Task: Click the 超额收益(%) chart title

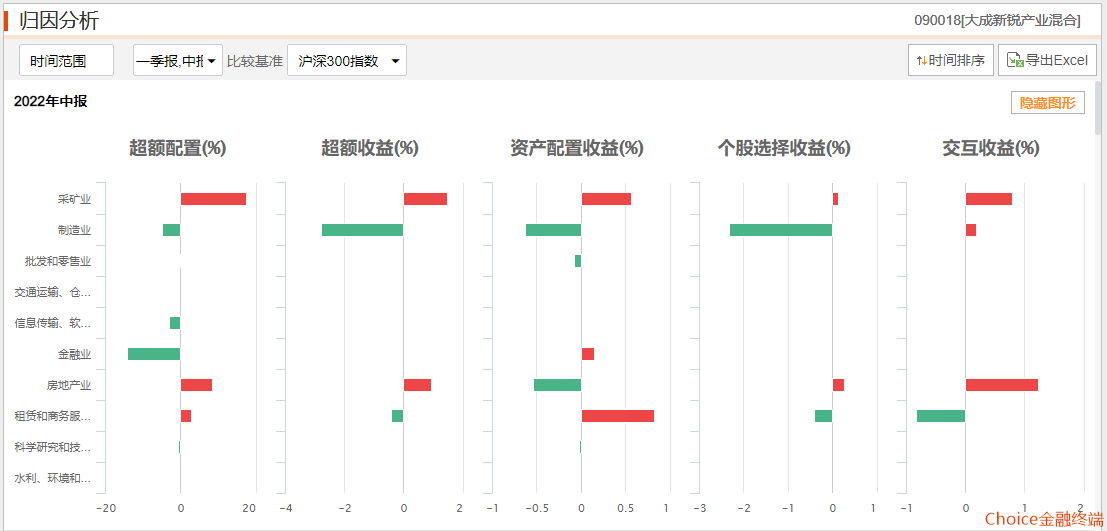Action: 369,148
